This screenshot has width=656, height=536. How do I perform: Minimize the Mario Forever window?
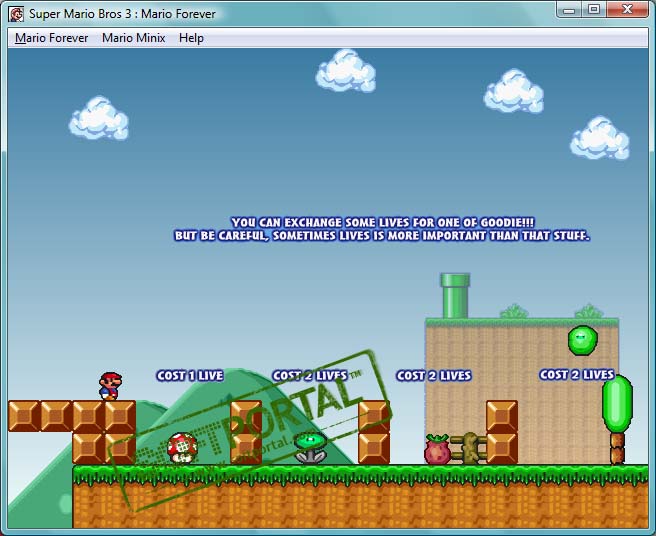pyautogui.click(x=569, y=10)
